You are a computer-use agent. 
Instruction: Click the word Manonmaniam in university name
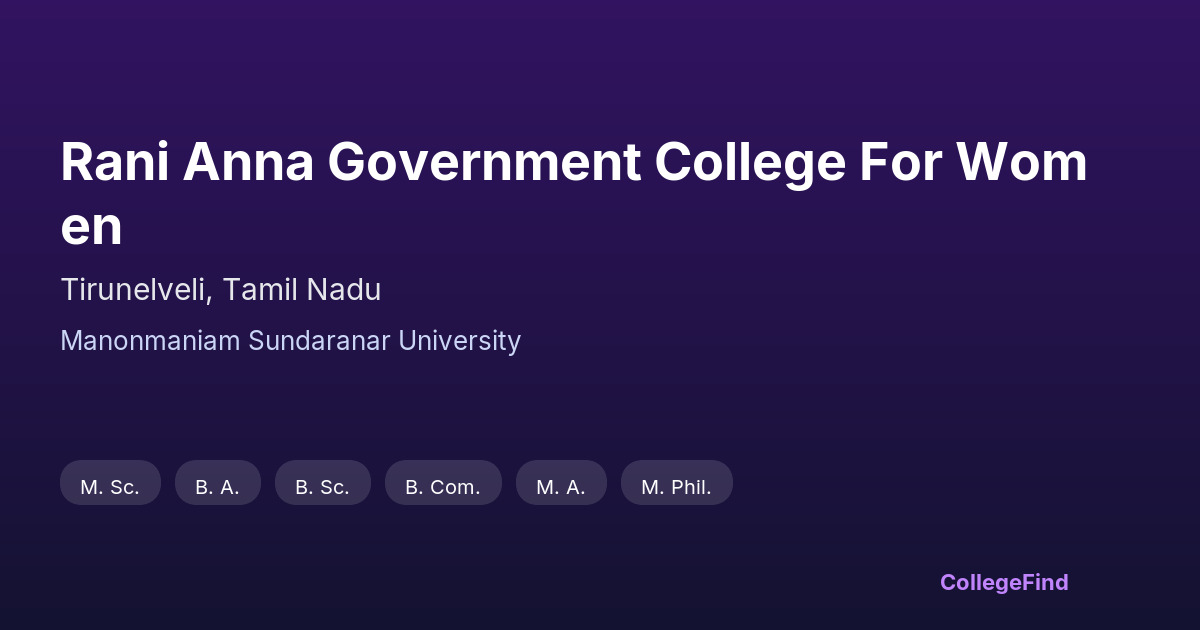150,341
